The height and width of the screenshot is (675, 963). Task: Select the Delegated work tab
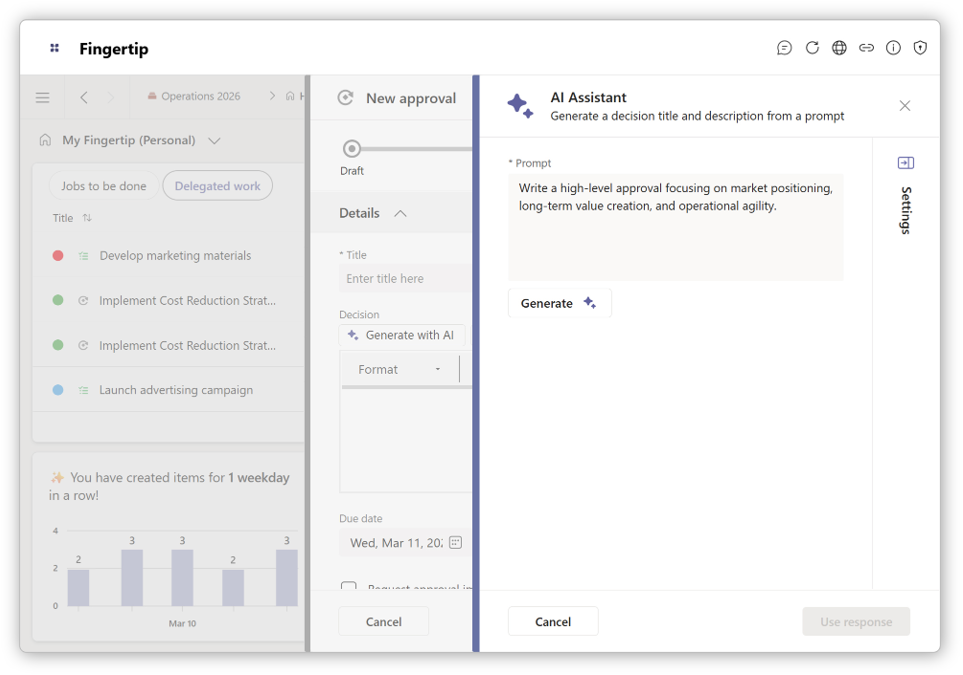(x=217, y=186)
